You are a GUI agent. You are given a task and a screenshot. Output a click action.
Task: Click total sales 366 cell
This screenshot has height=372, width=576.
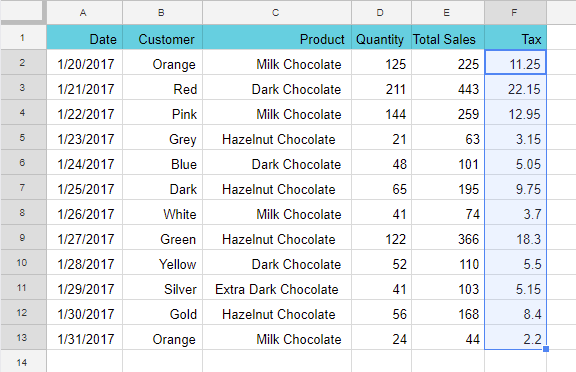click(448, 238)
